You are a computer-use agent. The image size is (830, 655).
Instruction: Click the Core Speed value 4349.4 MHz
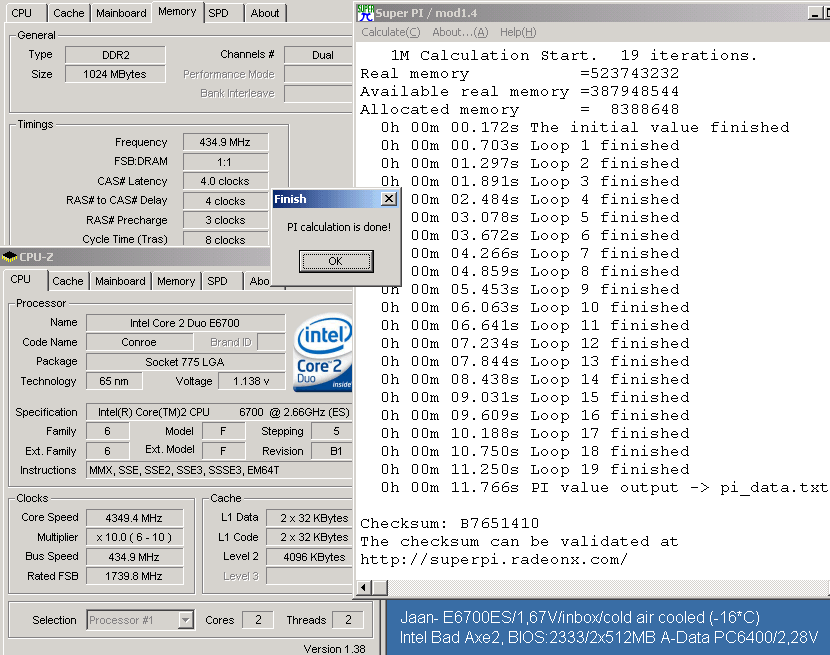point(134,518)
